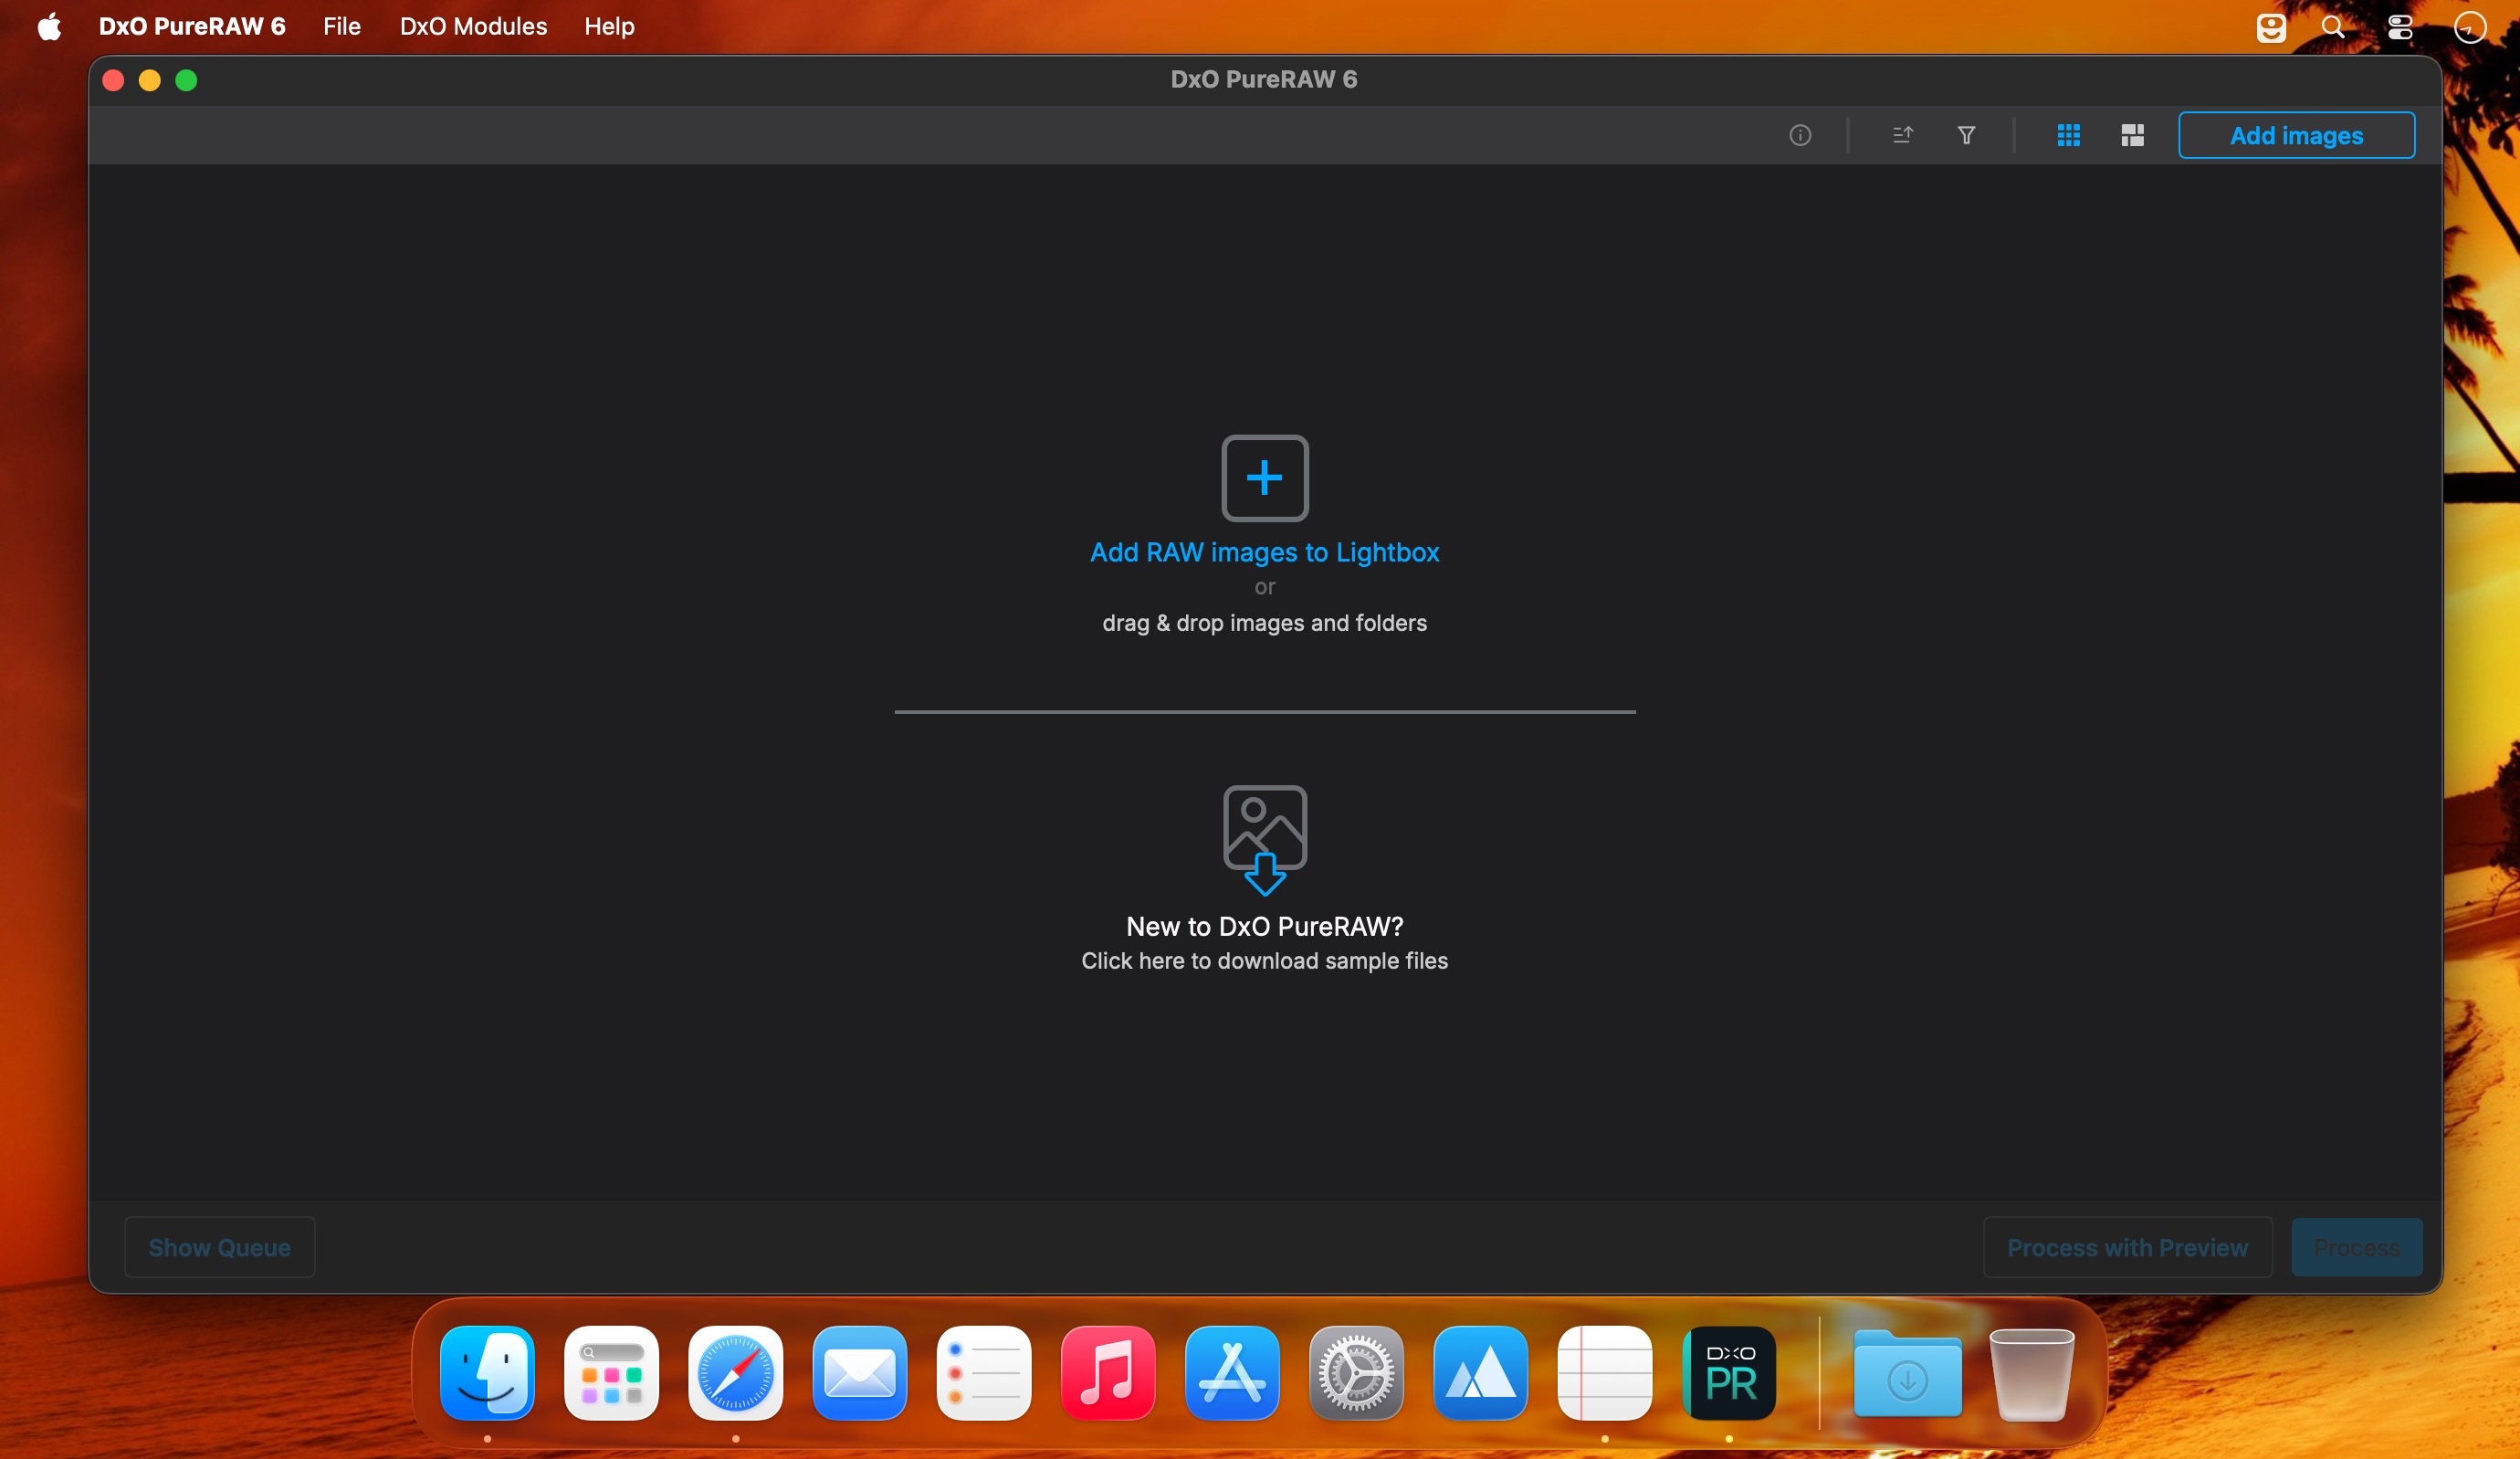
Task: Open the blue mountain app in Dock
Action: [1480, 1372]
